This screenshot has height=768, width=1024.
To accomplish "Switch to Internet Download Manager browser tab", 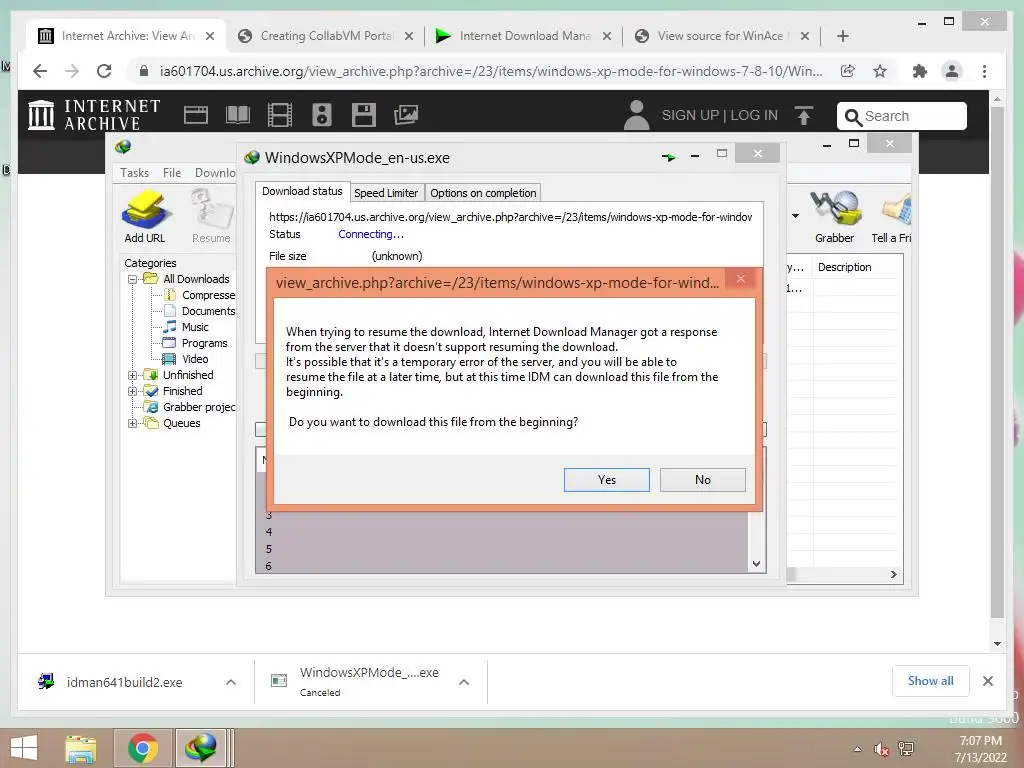I will pos(524,36).
